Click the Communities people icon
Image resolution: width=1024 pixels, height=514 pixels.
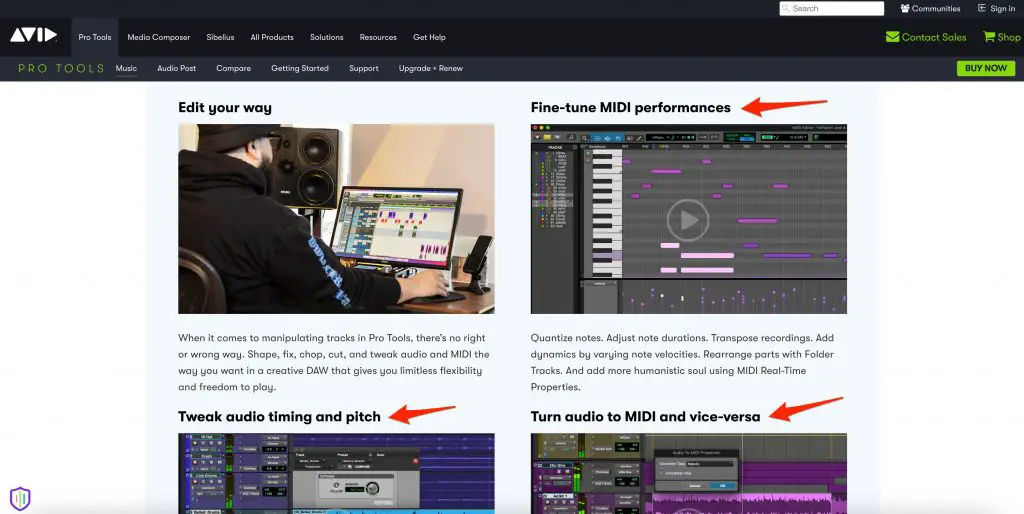coord(904,8)
